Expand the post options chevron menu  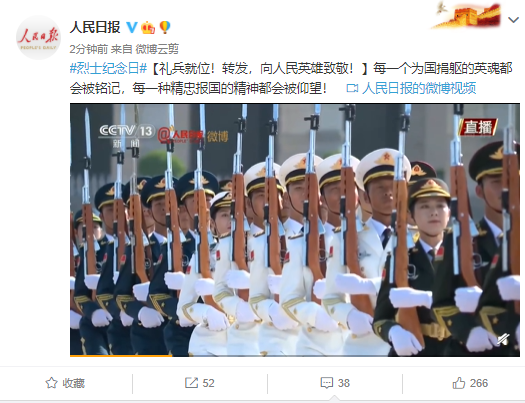(x=513, y=20)
